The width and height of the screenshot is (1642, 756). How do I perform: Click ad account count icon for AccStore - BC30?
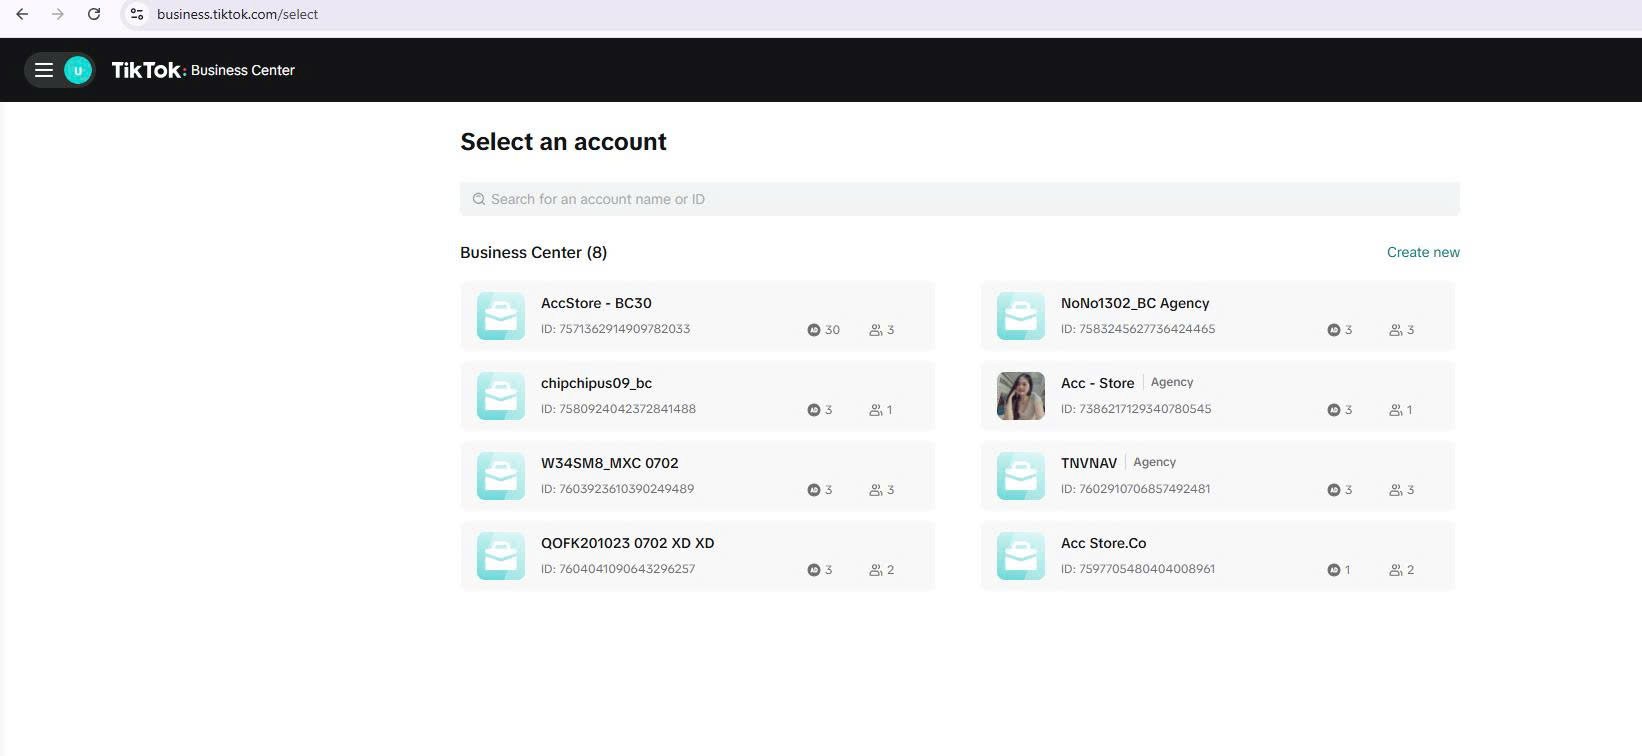(x=814, y=330)
